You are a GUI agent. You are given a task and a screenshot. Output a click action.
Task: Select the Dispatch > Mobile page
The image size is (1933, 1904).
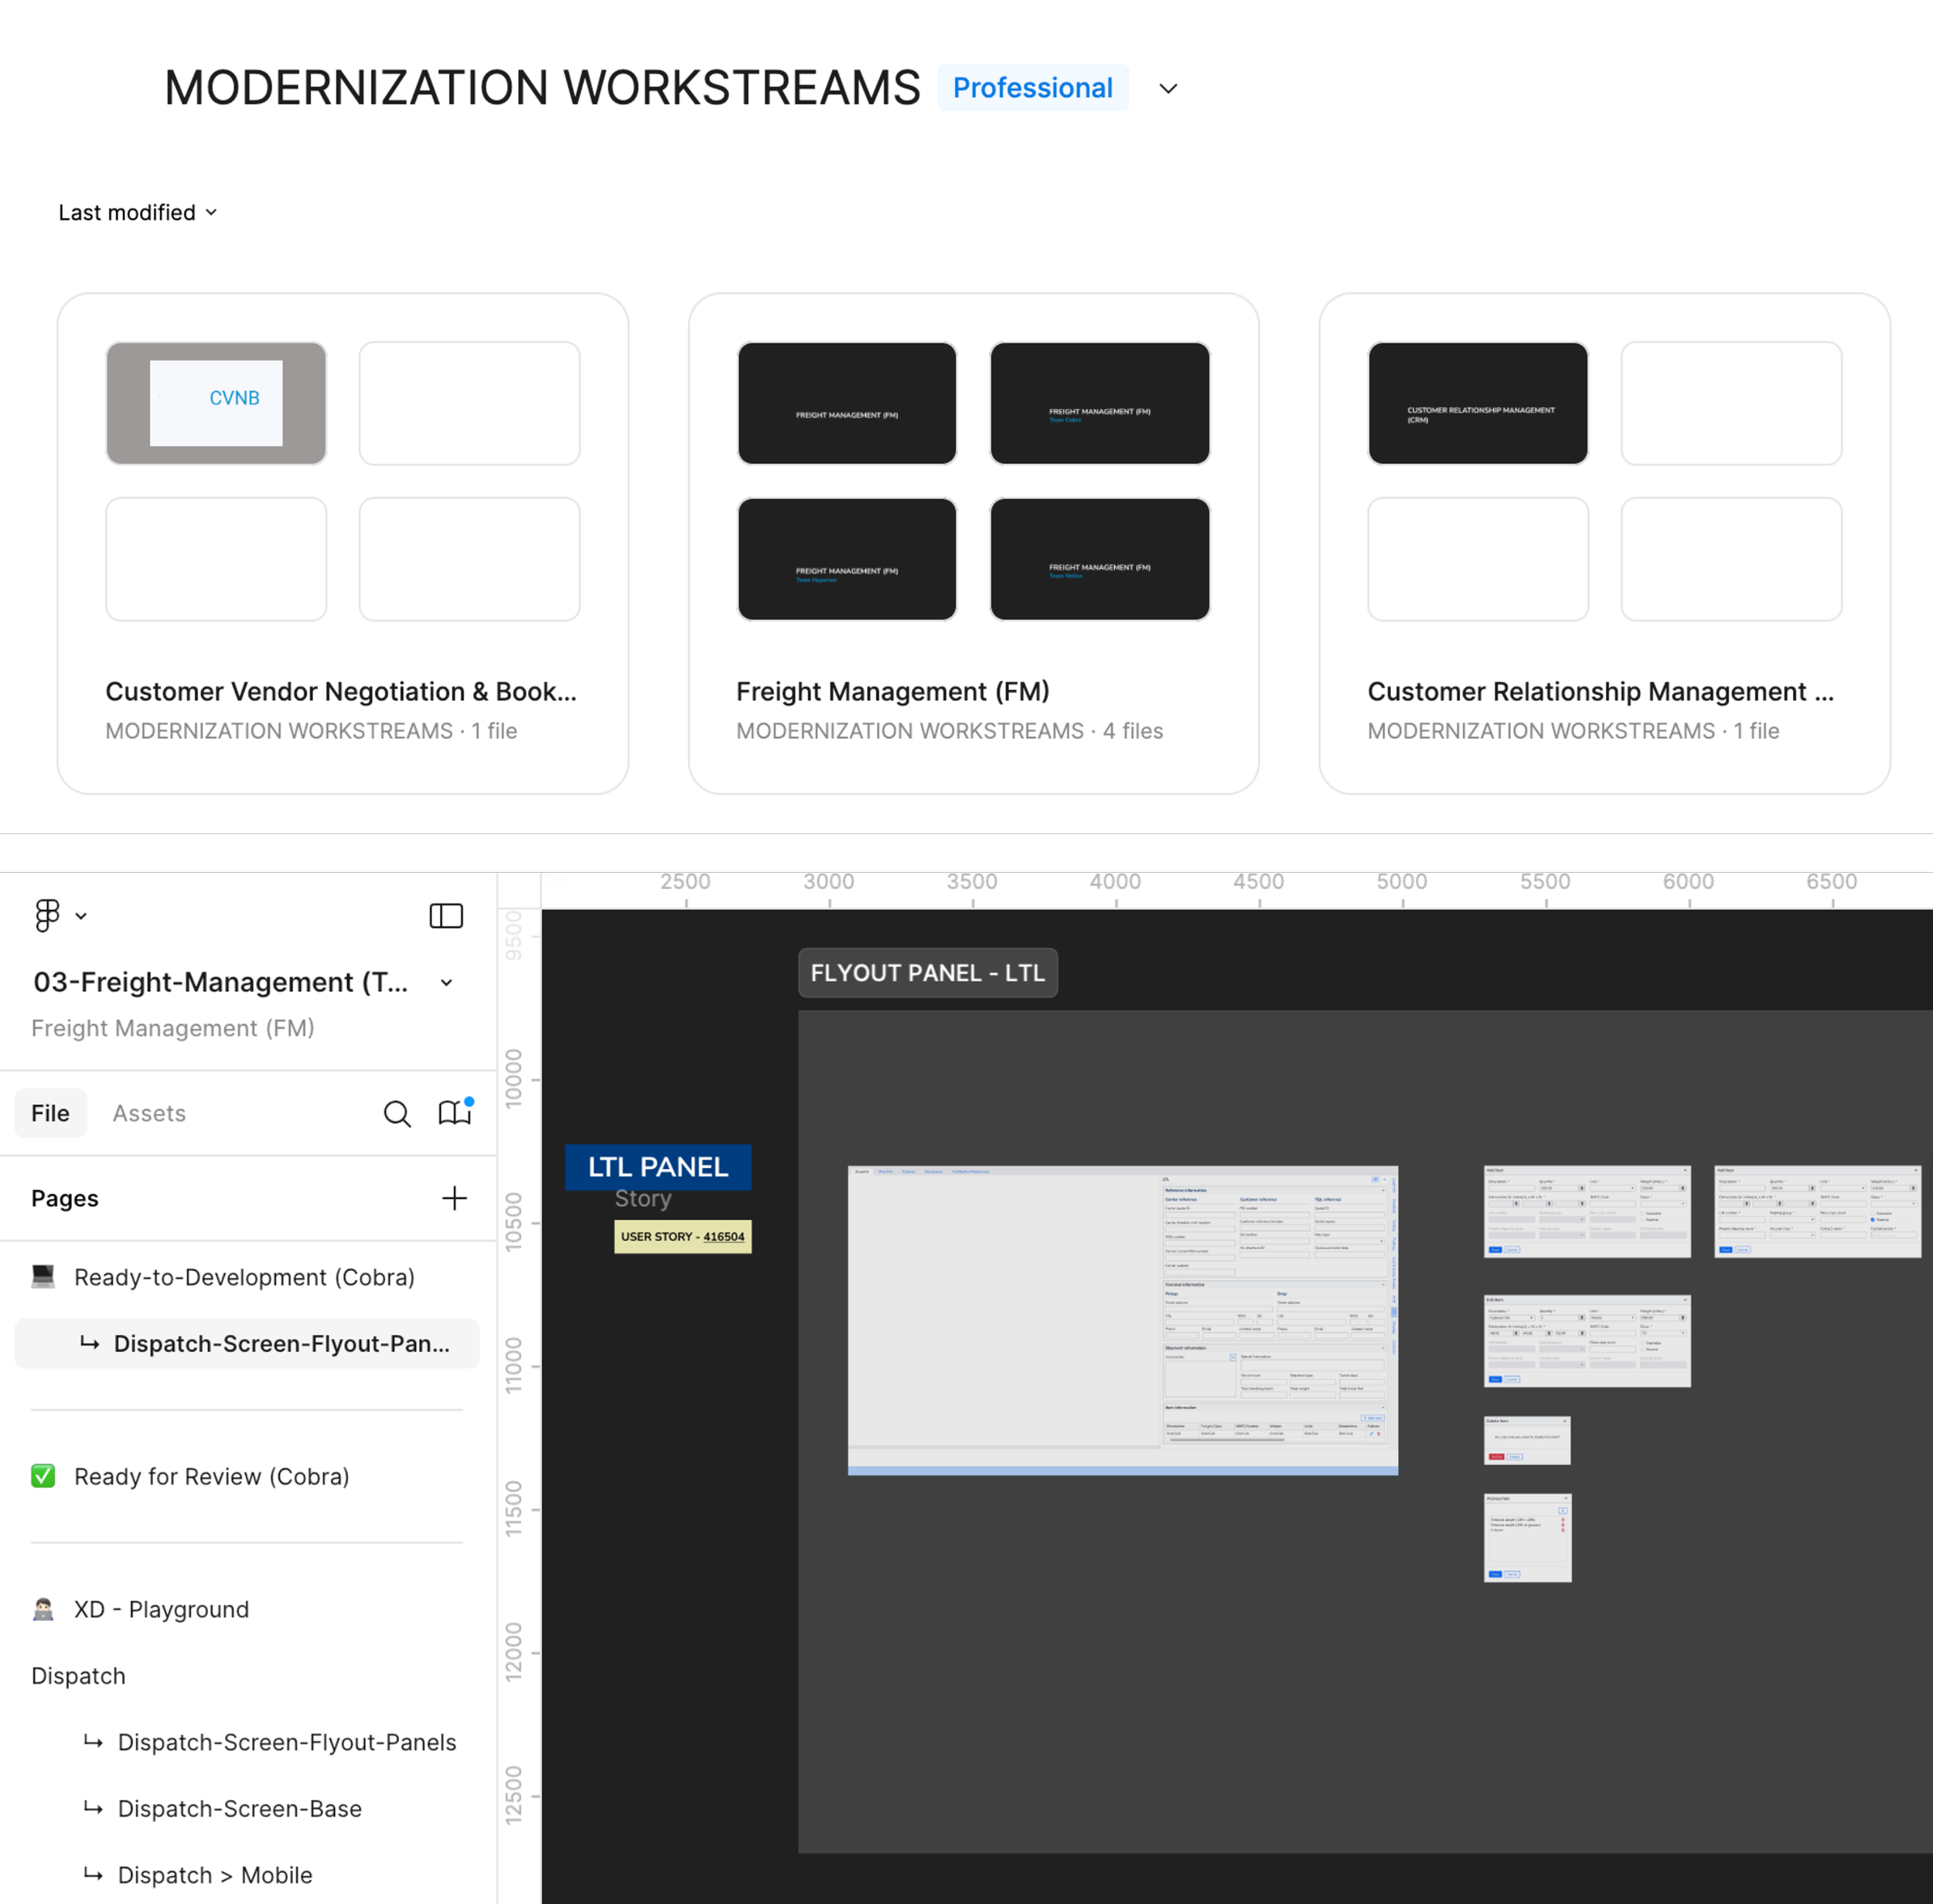click(x=215, y=1875)
